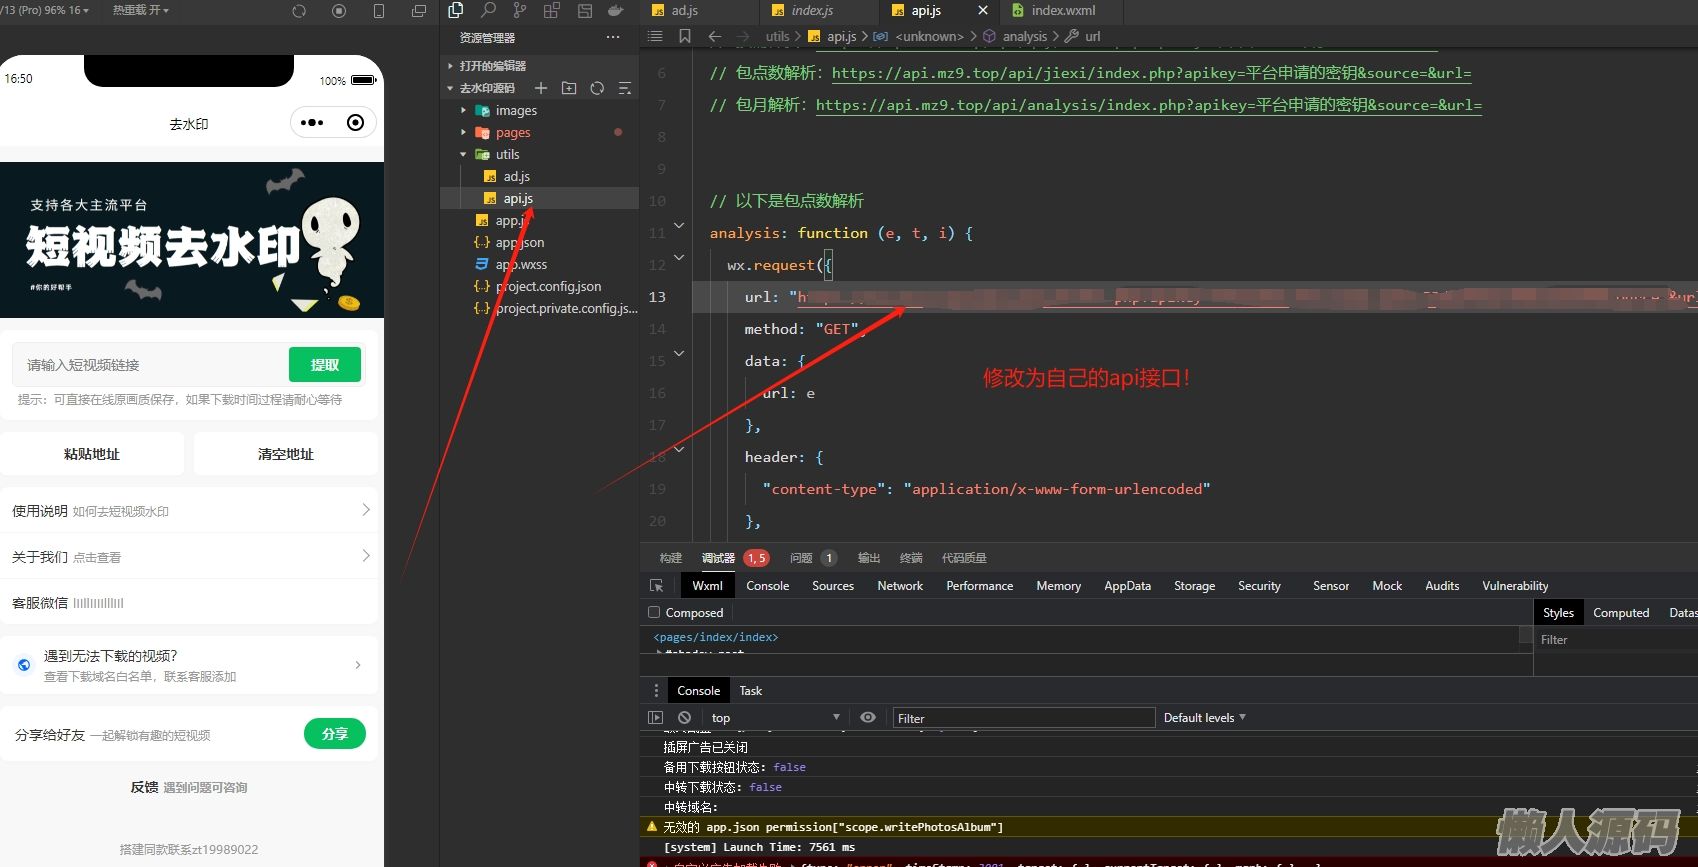1698x867 pixels.
Task: Click the 粘贴地址 button
Action: point(92,454)
